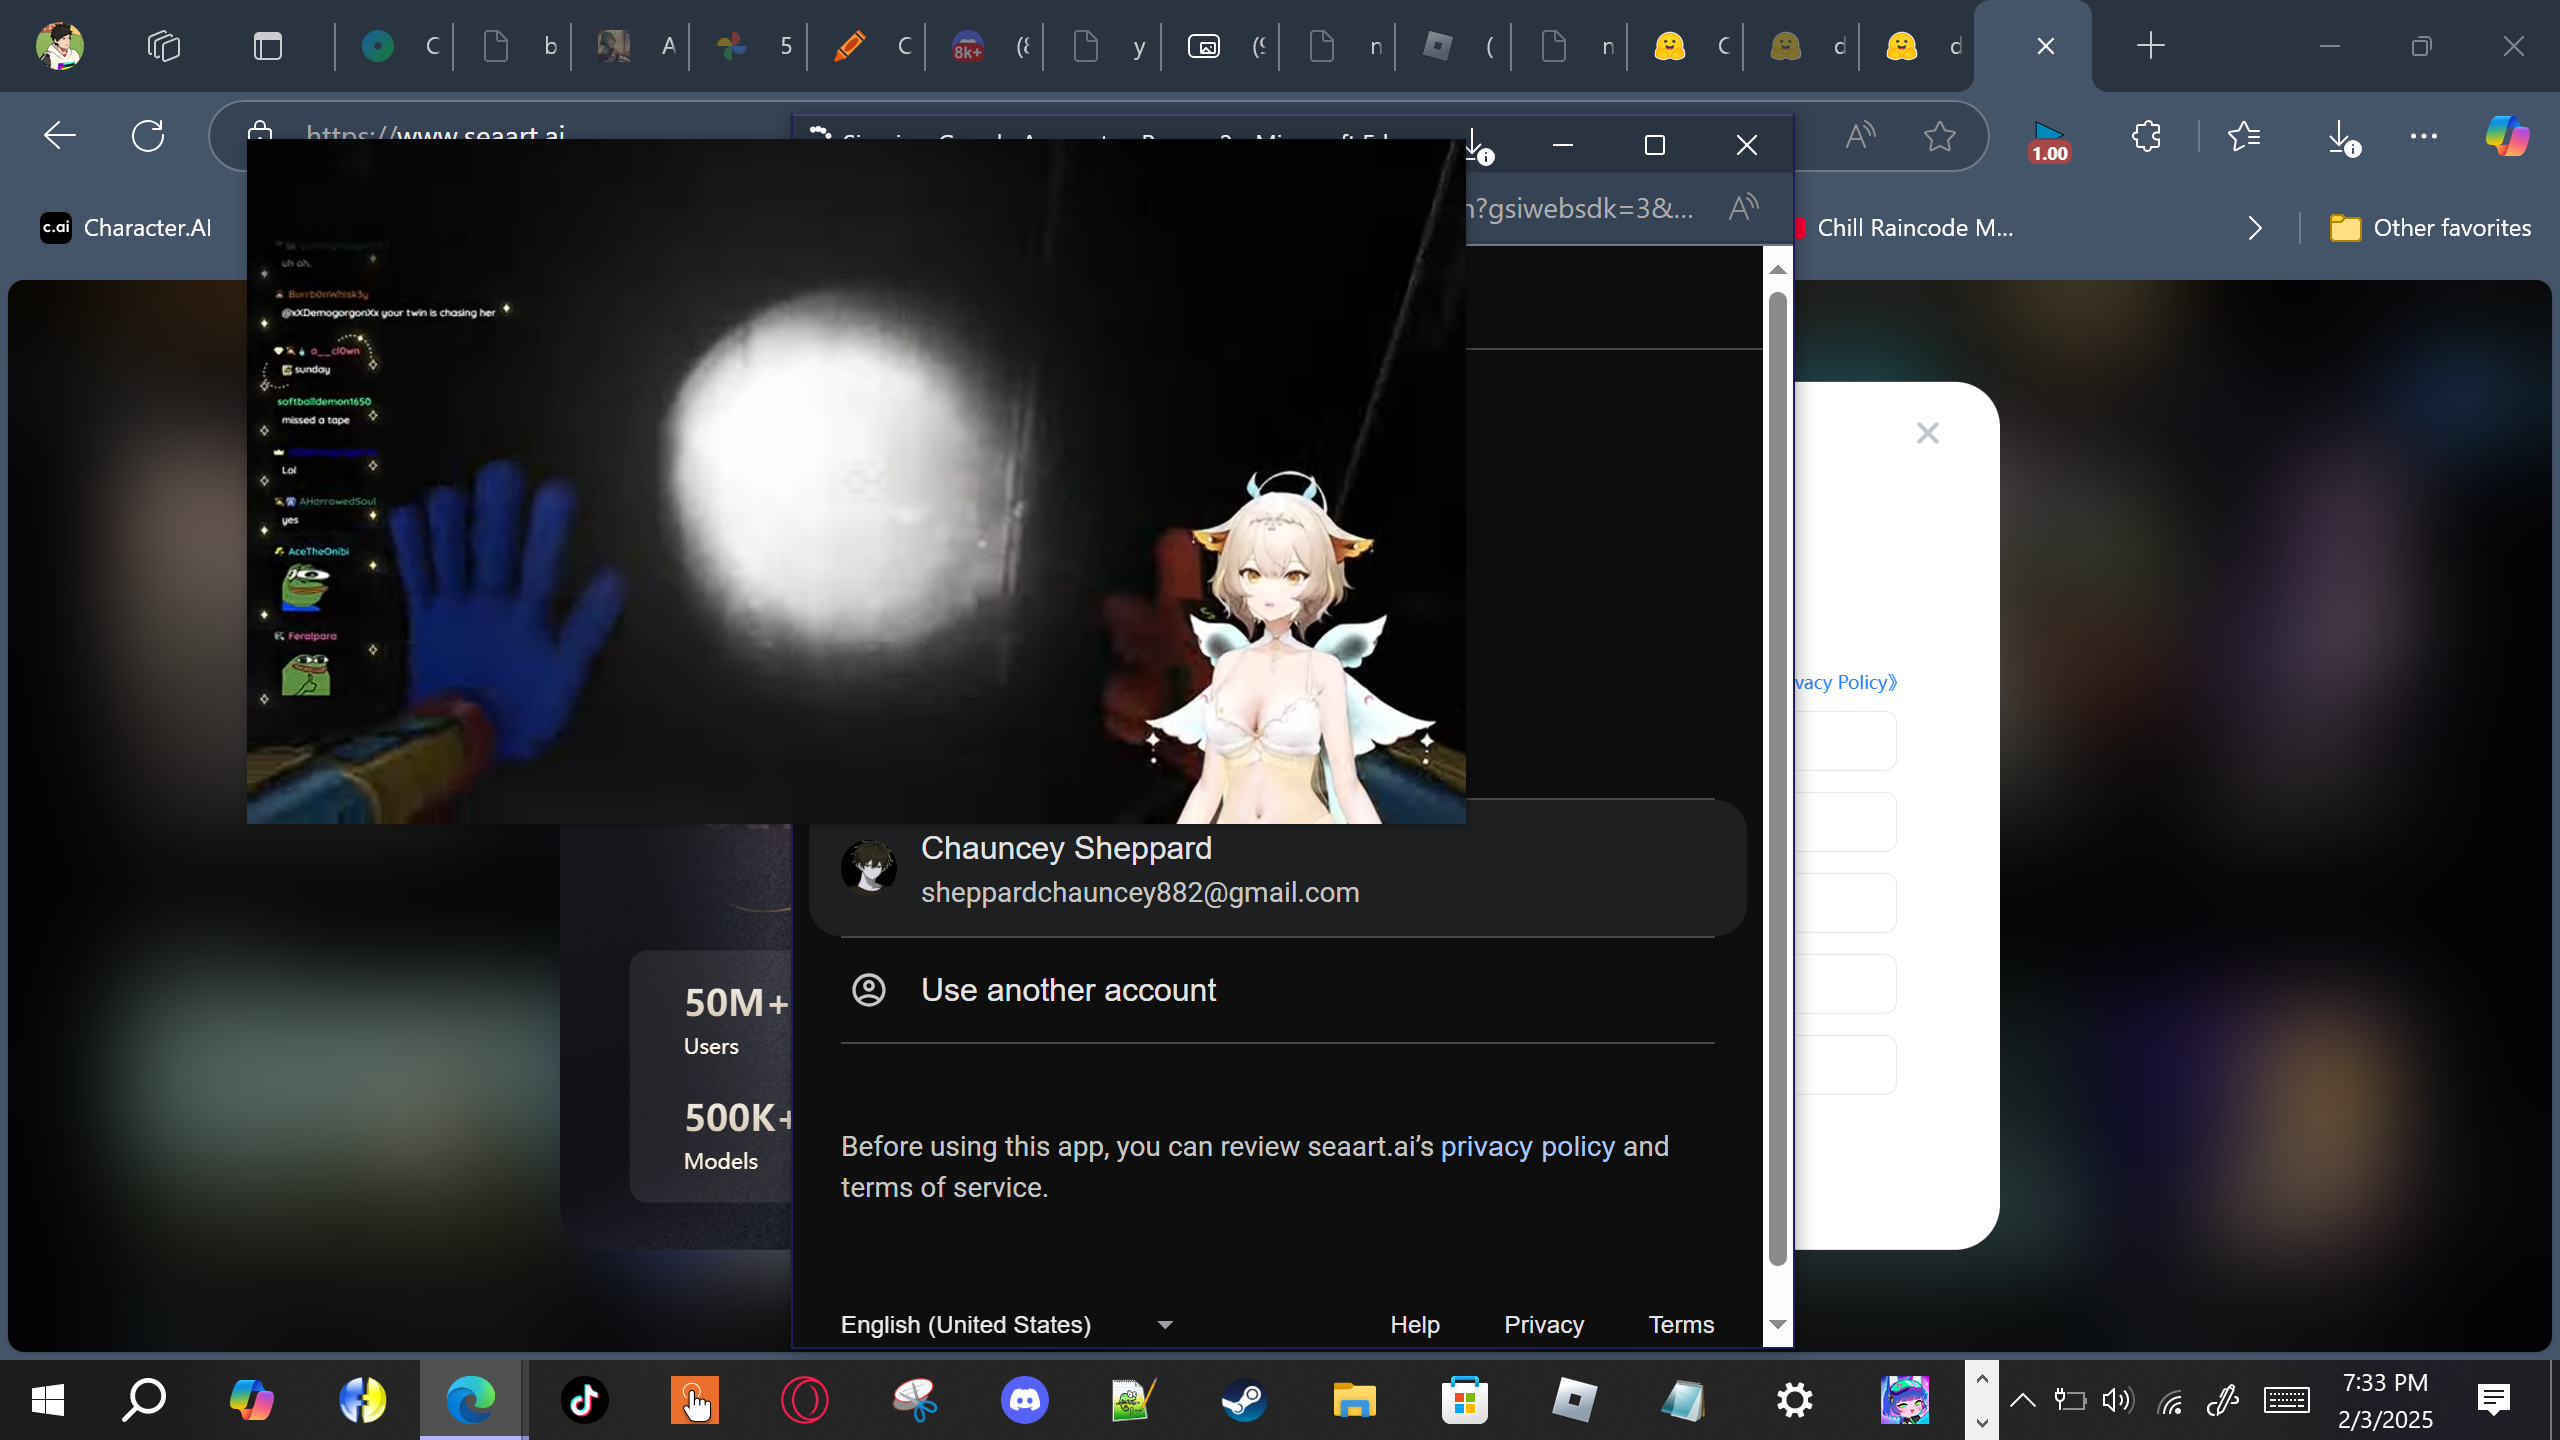Open the Extensions puzzle icon
The image size is (2560, 1440).
2146,135
